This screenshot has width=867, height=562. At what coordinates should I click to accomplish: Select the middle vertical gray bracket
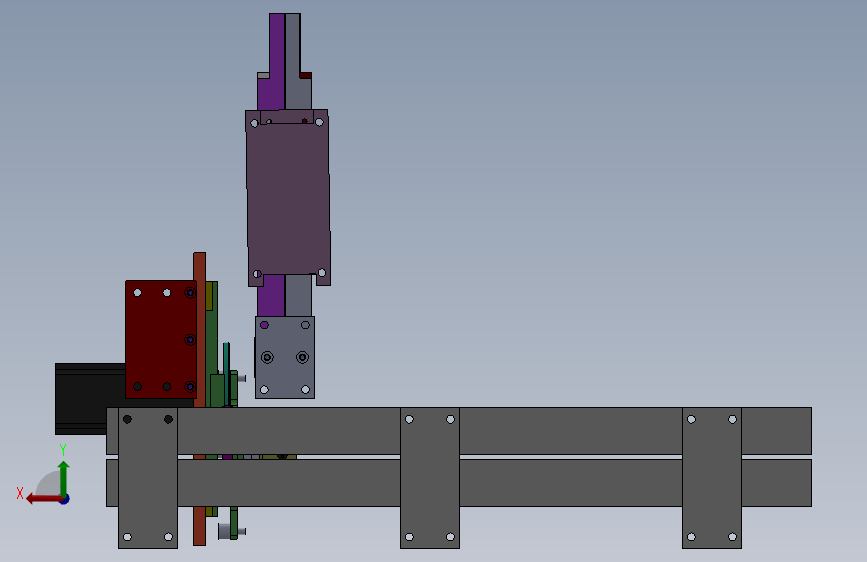tap(430, 478)
